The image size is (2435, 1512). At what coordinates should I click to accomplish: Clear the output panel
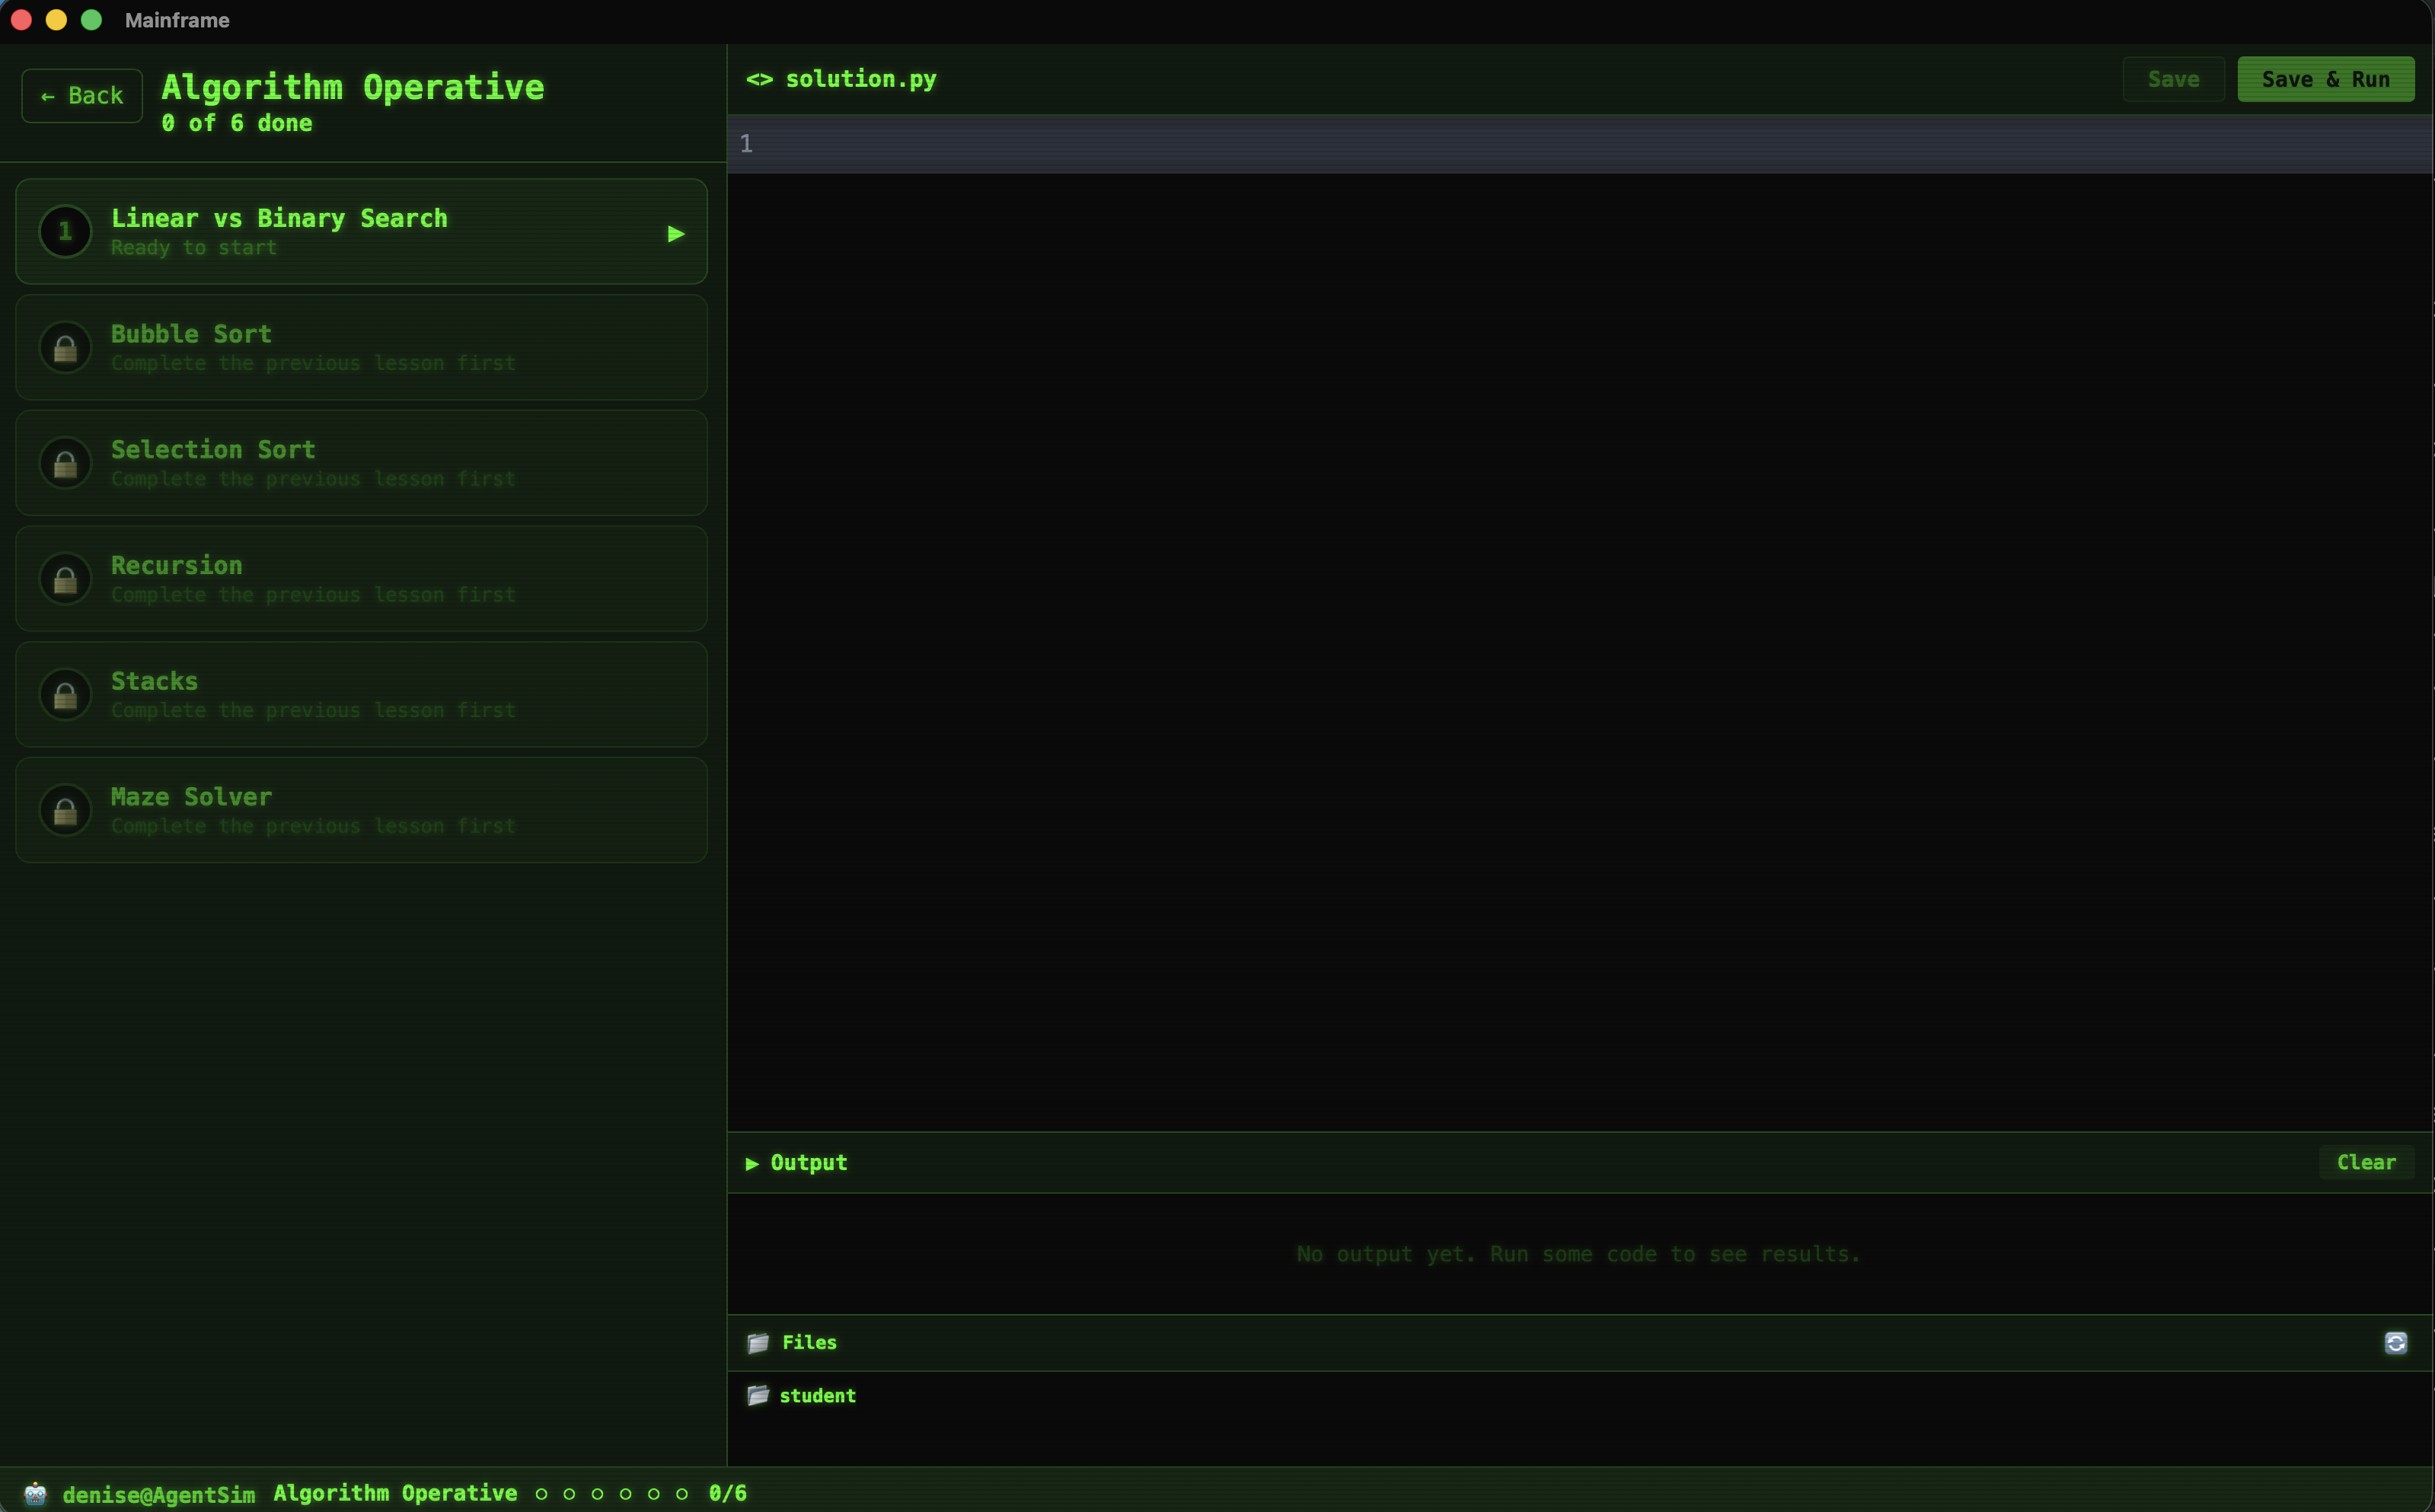(2366, 1162)
